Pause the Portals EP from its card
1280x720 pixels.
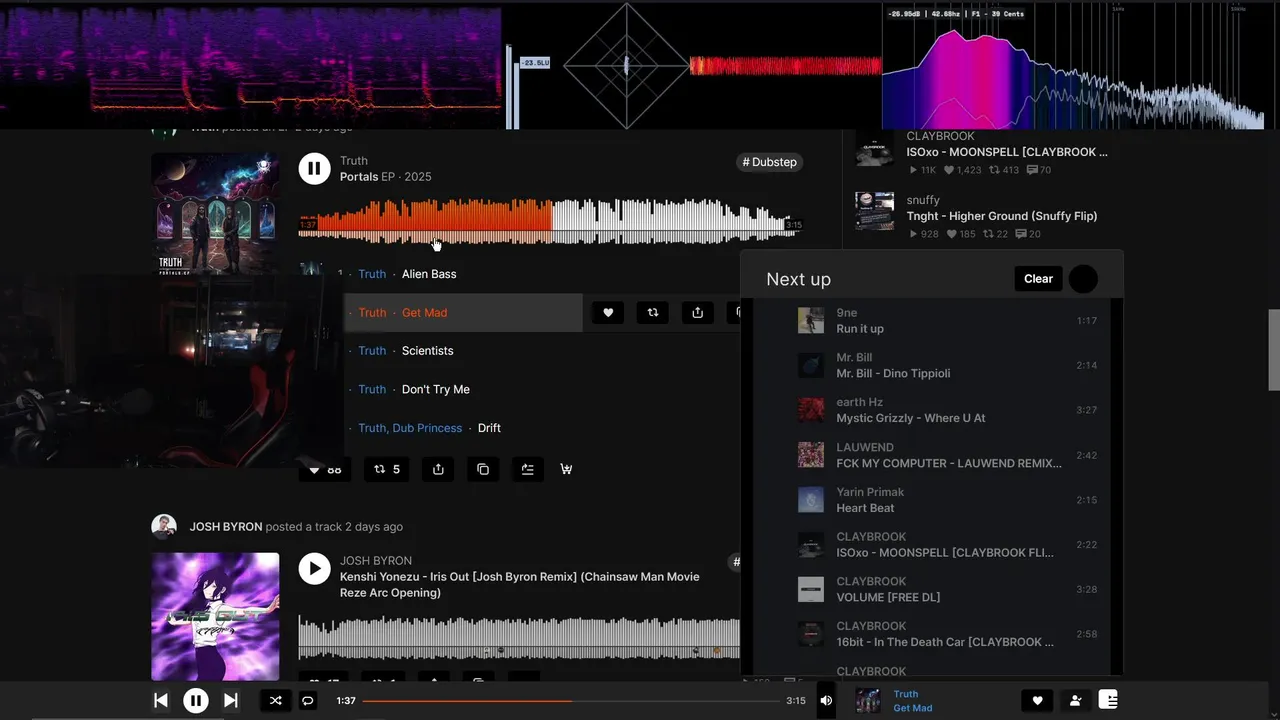pyautogui.click(x=314, y=168)
